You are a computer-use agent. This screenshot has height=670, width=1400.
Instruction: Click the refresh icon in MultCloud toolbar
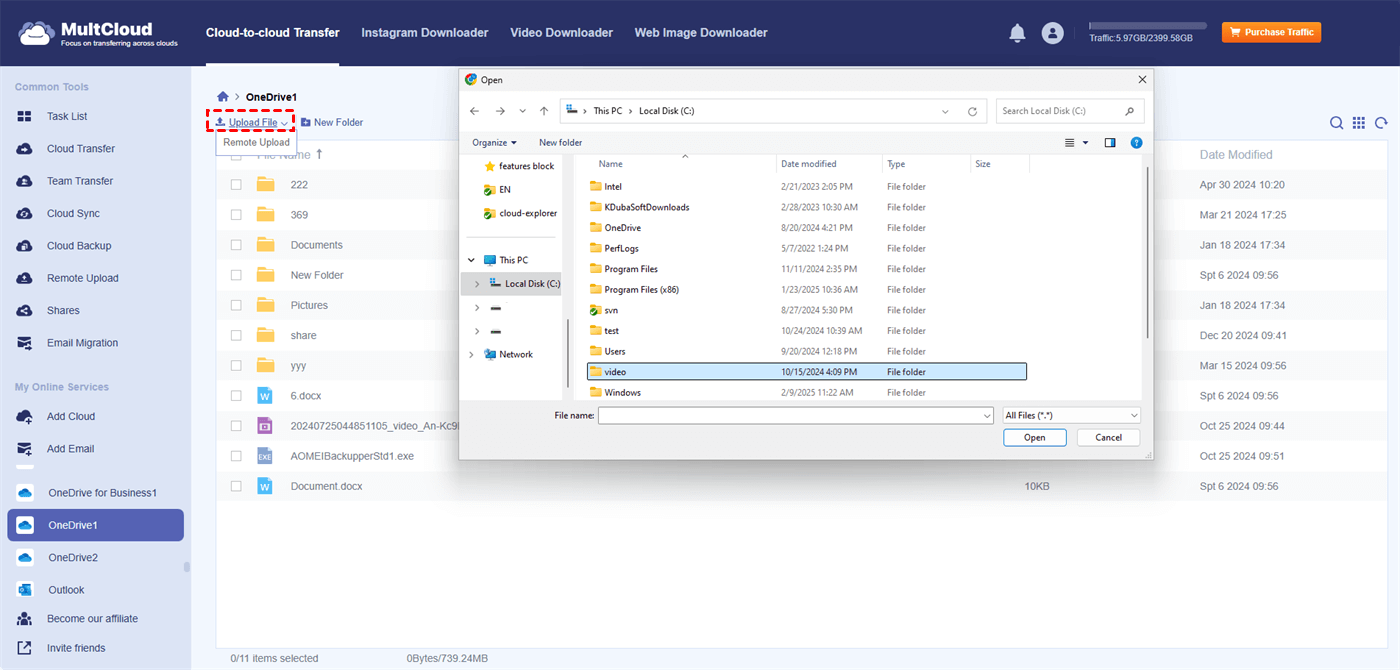(1381, 123)
